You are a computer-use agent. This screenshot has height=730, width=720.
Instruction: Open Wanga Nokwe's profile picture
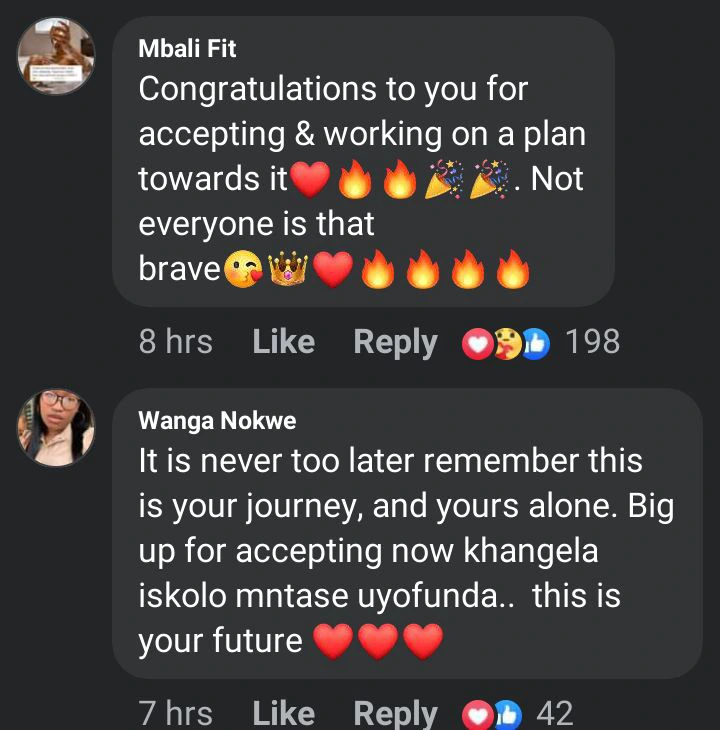click(x=56, y=427)
